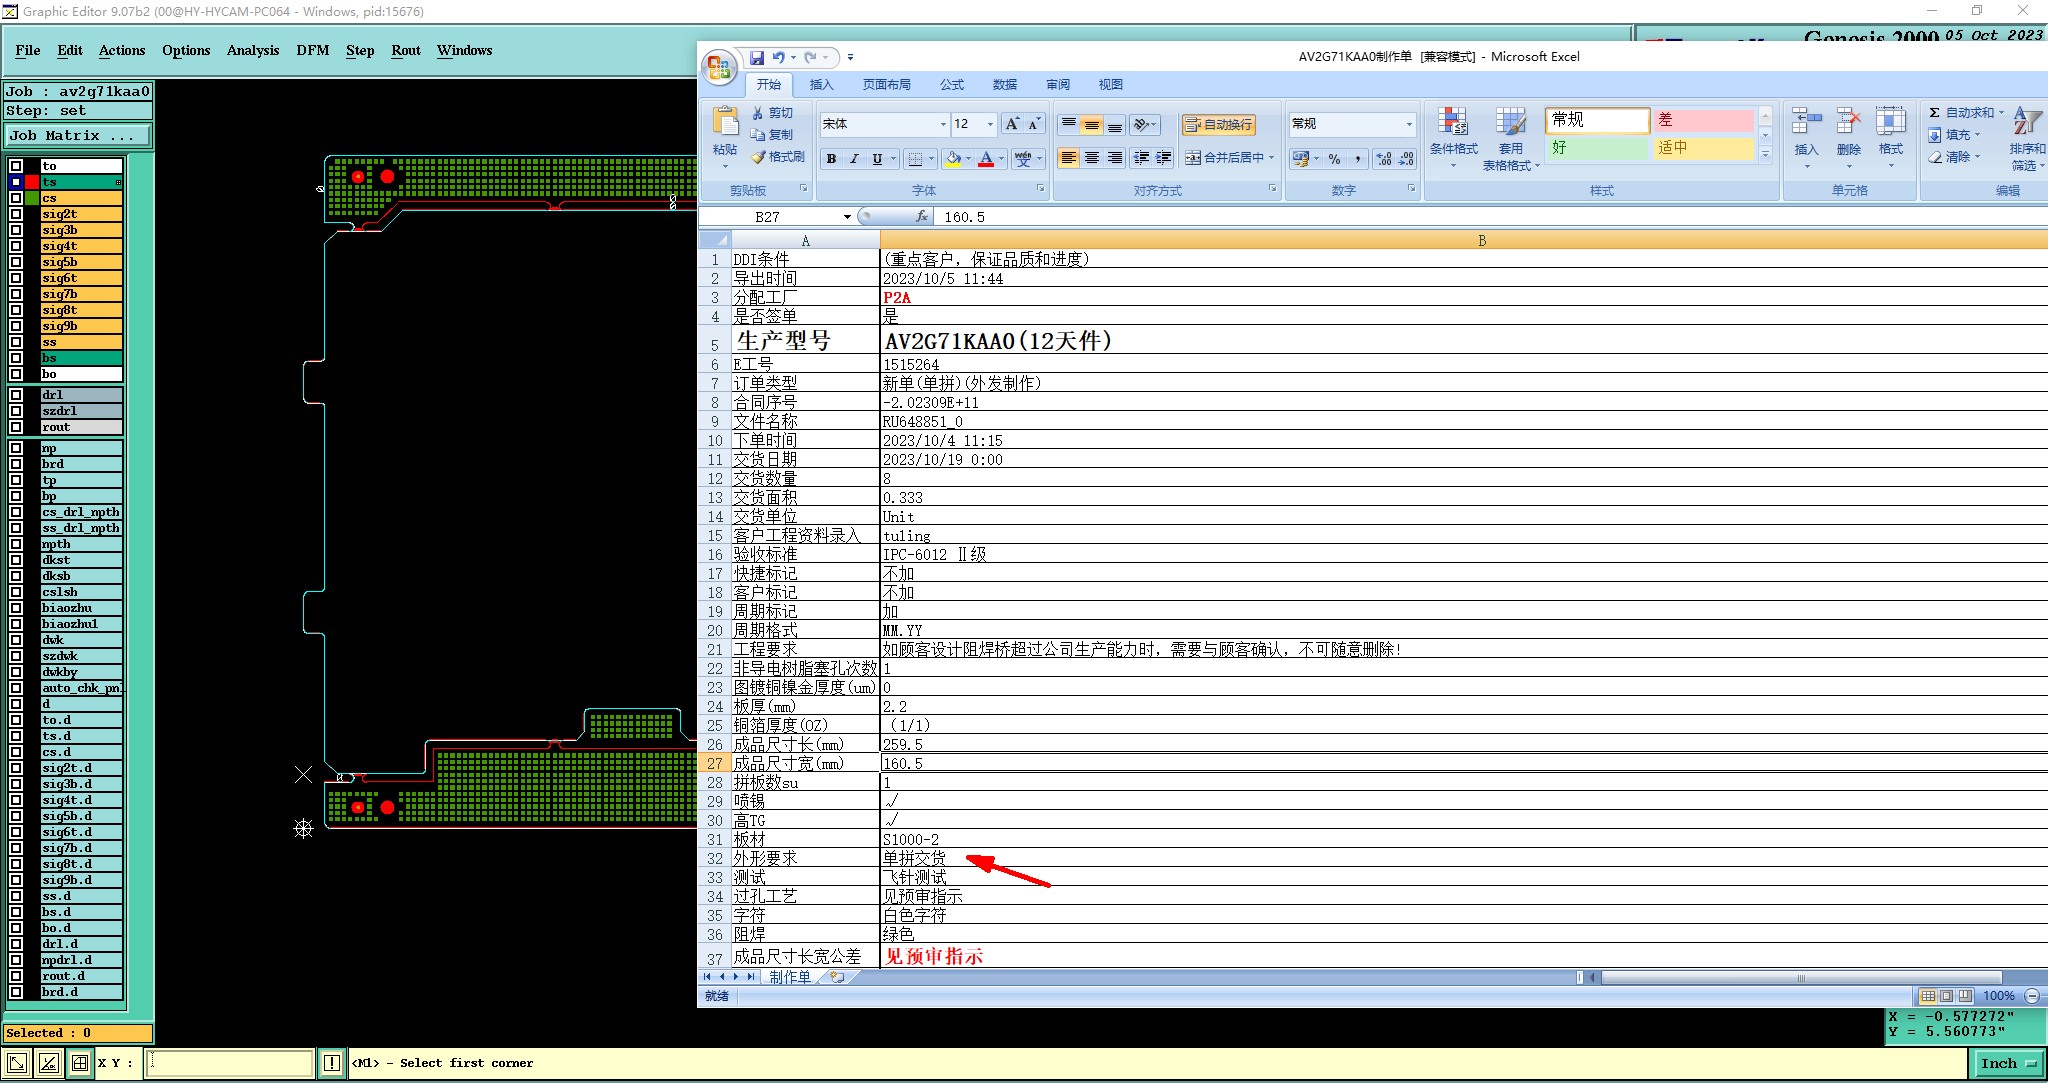Open the number format dropdown 常规
The height and width of the screenshot is (1083, 2048).
point(1409,124)
